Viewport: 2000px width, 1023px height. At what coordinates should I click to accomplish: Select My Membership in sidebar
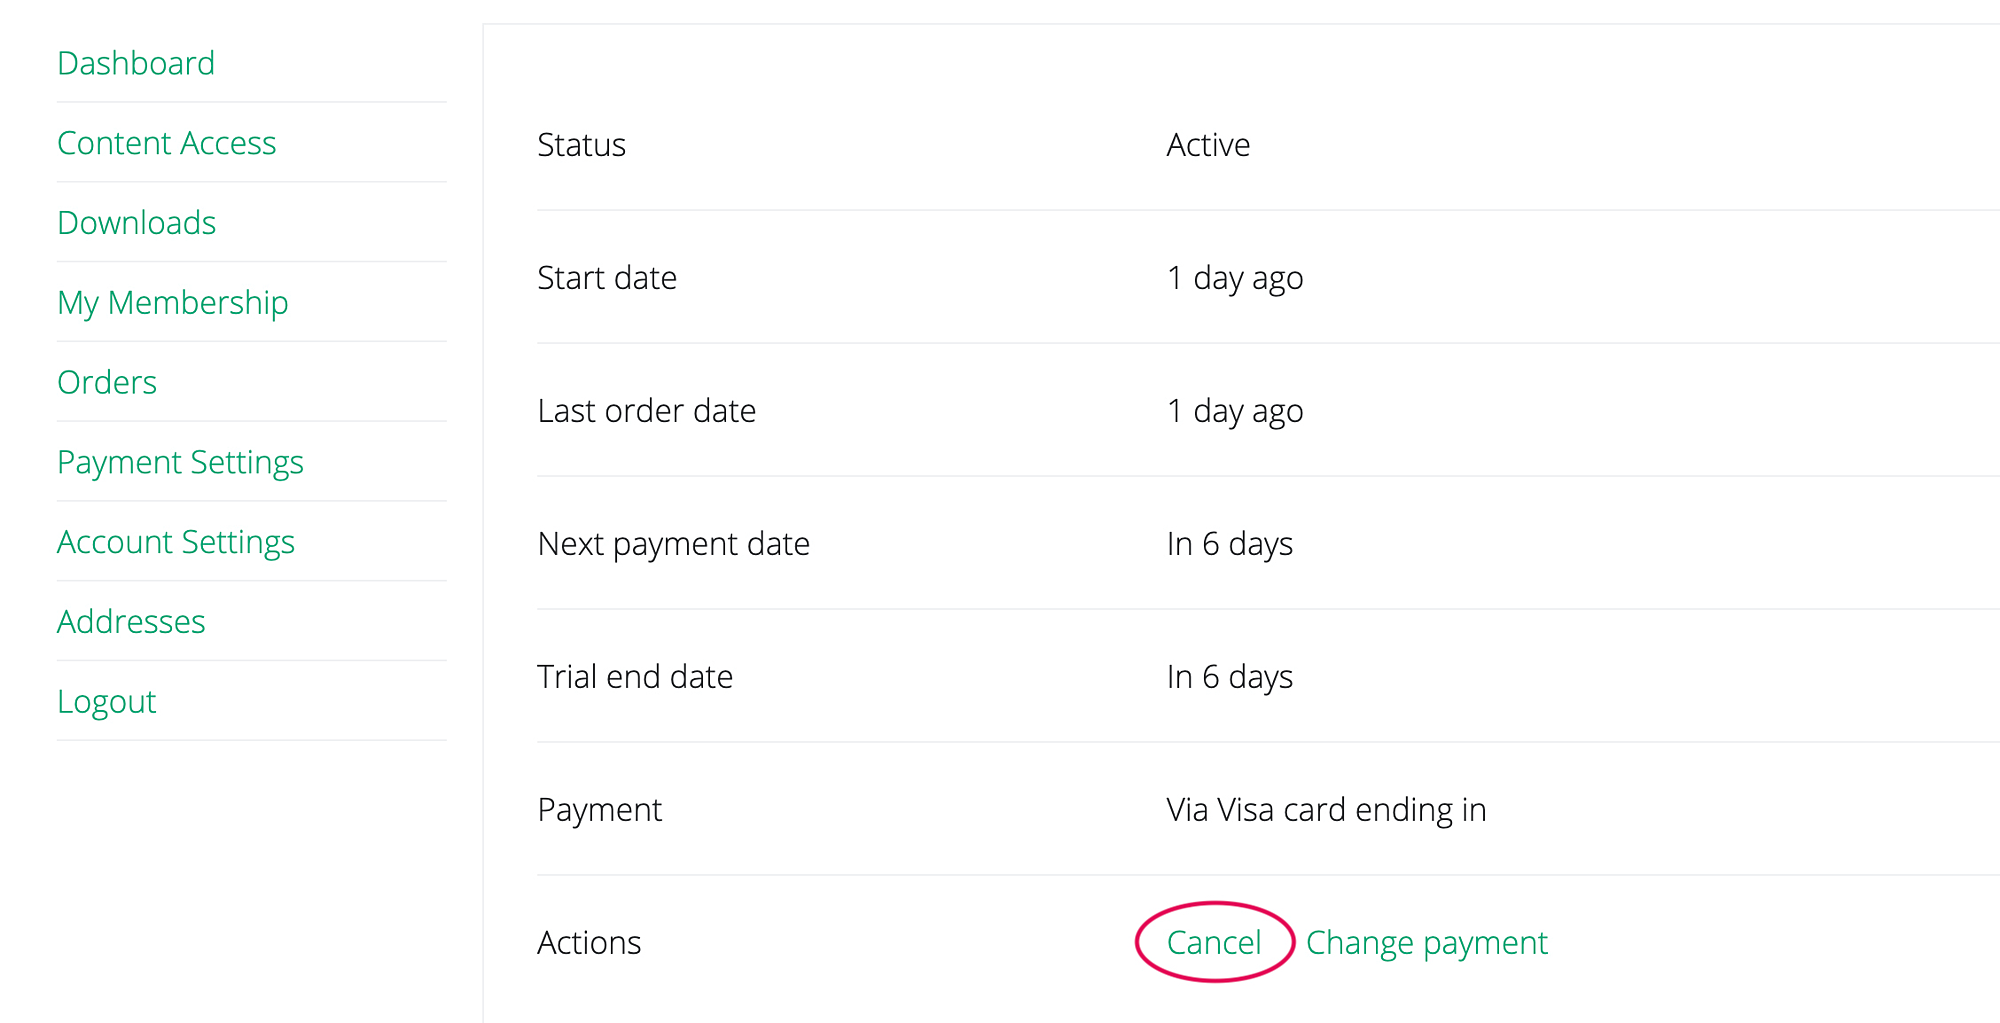coord(172,302)
